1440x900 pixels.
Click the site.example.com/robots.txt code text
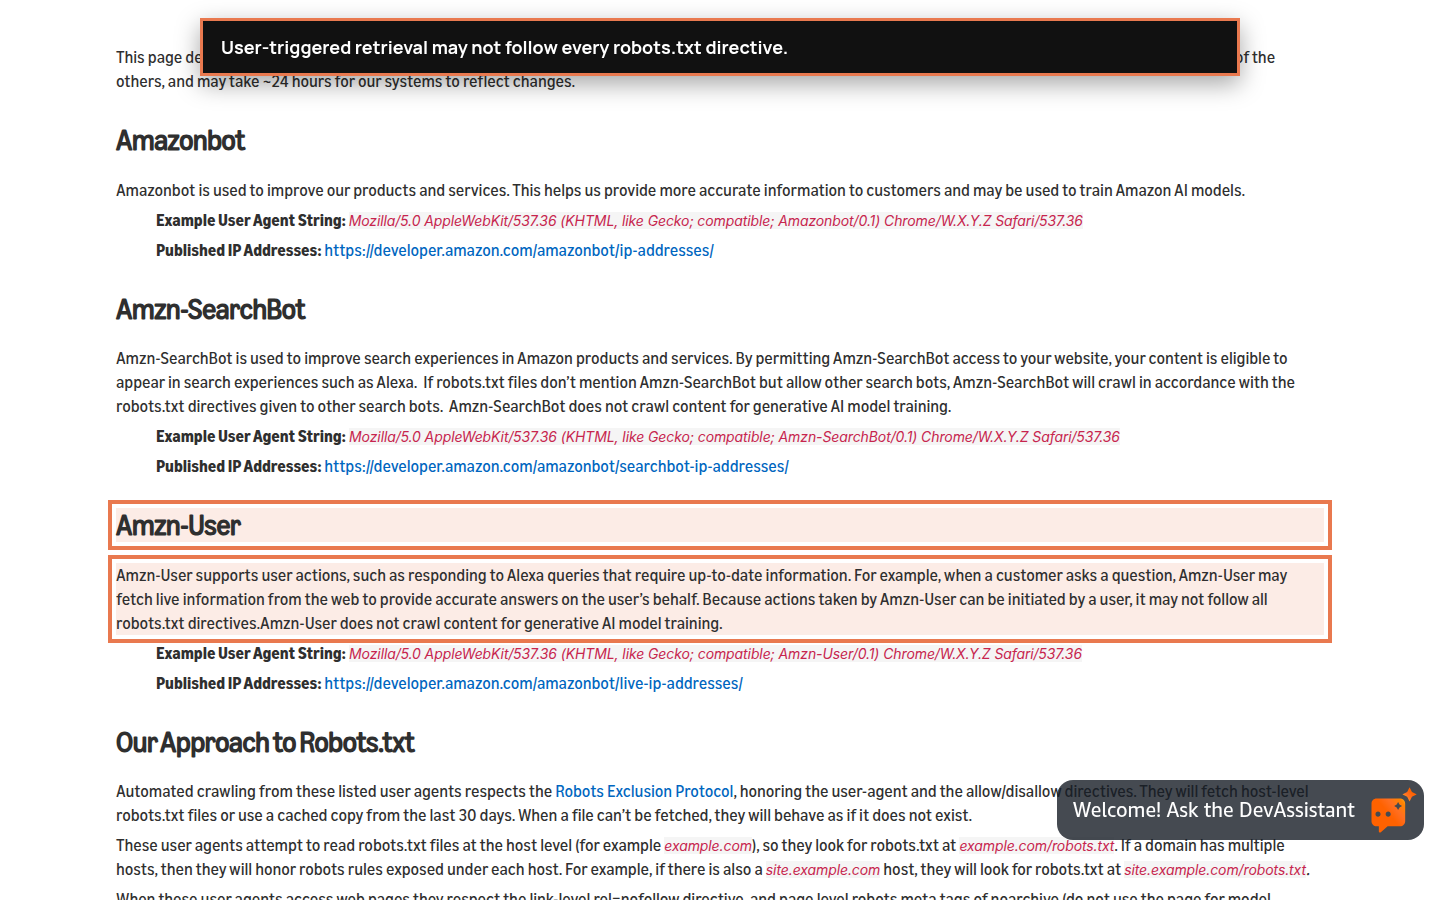tap(1215, 870)
